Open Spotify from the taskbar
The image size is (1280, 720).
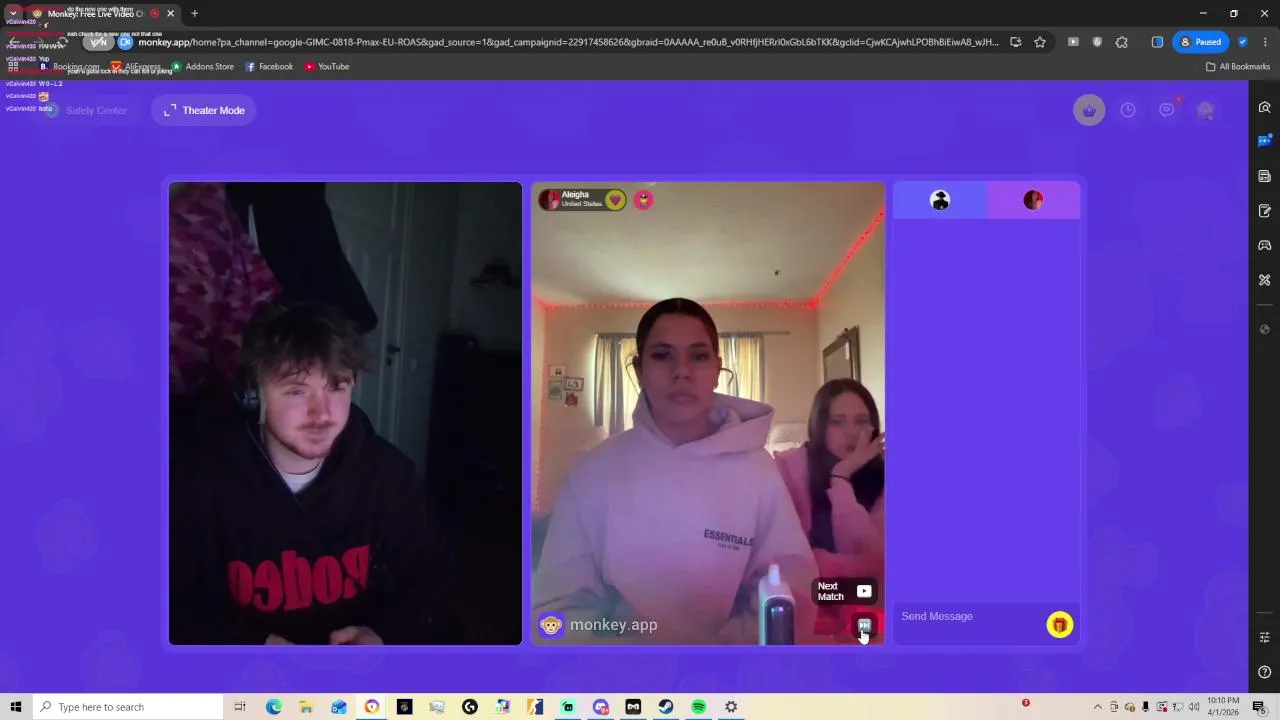click(x=698, y=707)
